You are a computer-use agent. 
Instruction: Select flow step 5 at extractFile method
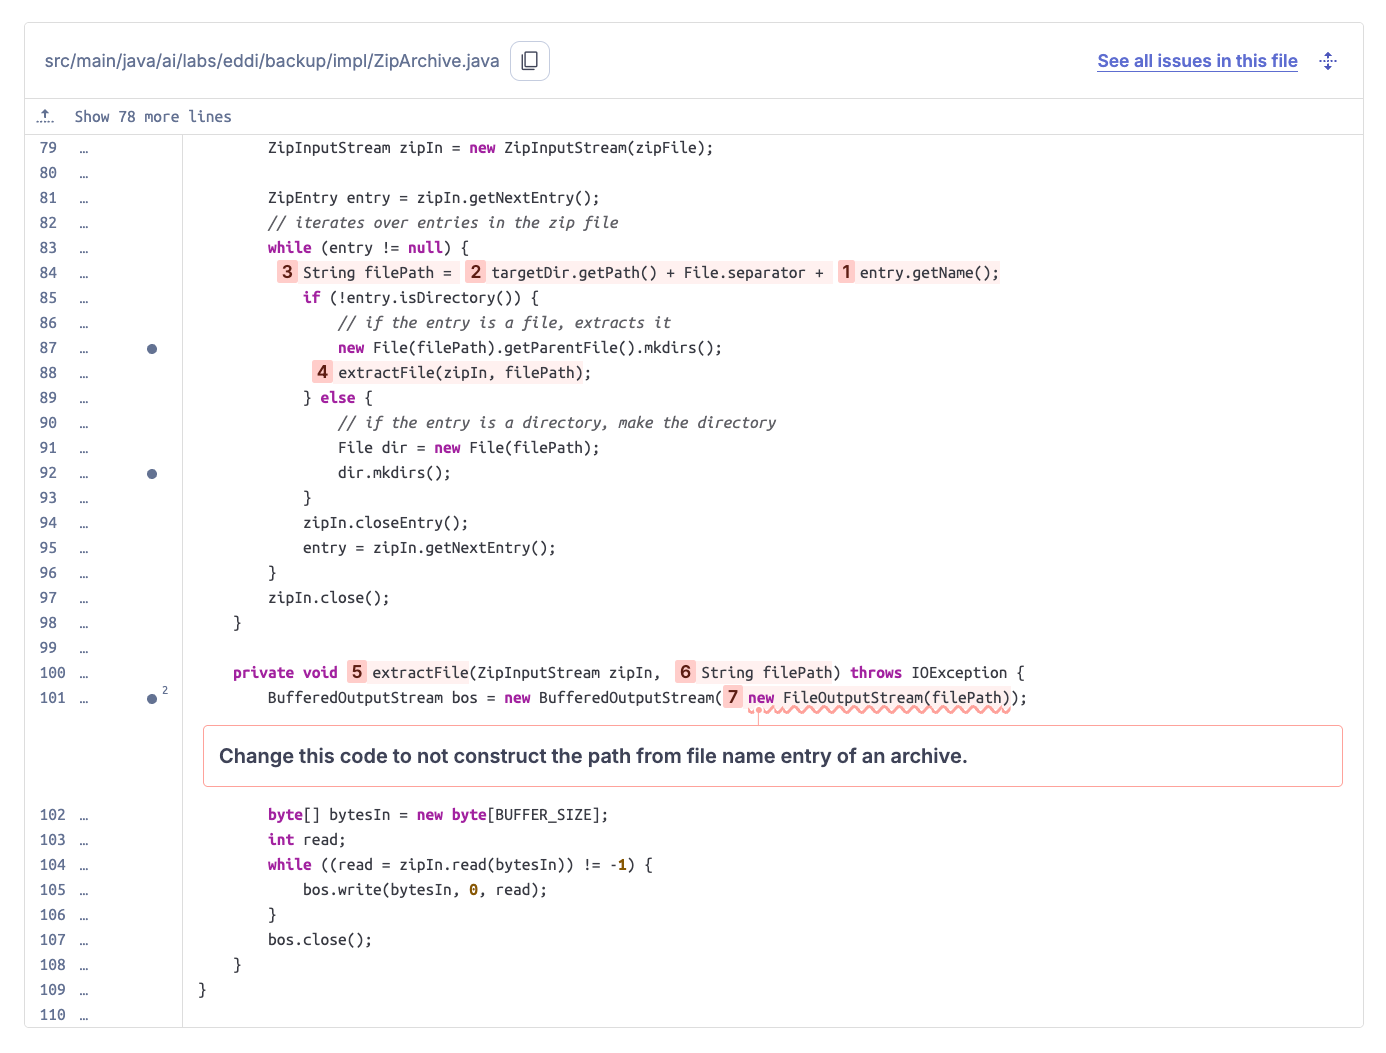coord(357,672)
